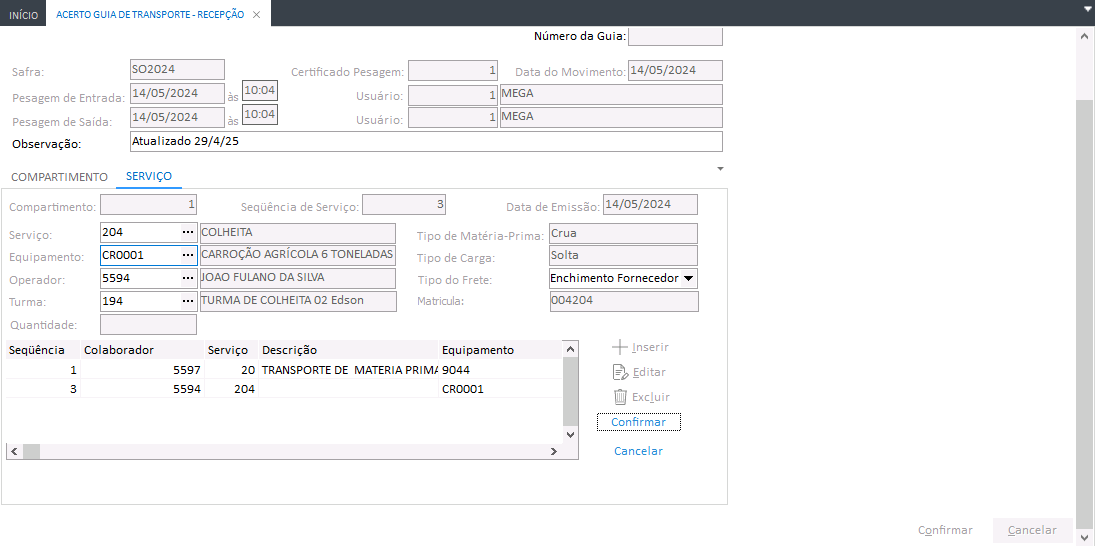The width and height of the screenshot is (1095, 546).
Task: Open the Turma lookup ellipsis button
Action: point(188,302)
